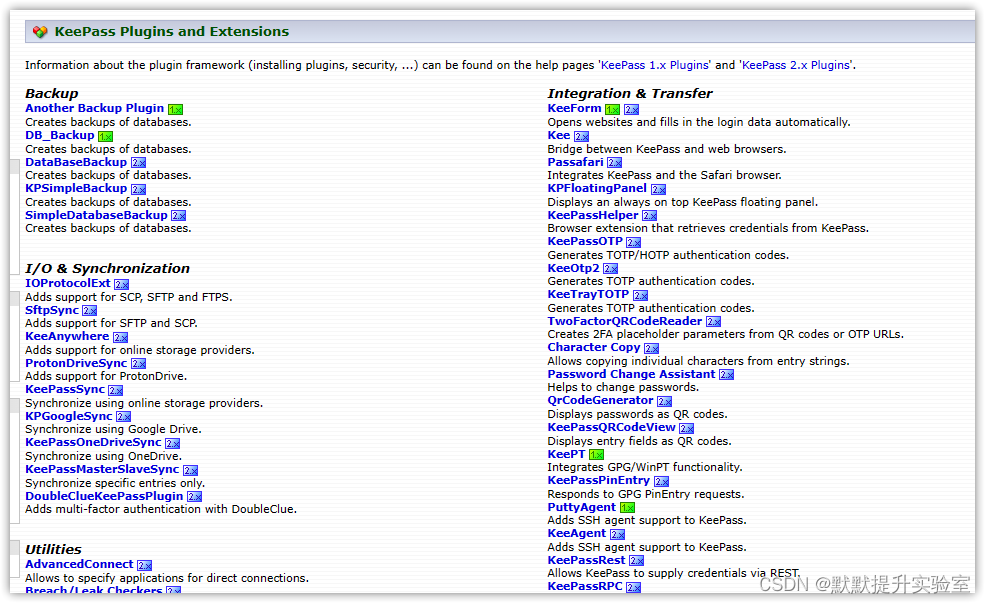985x603 pixels.
Task: Click the green 1.x badge next to KeeForm
Action: pyautogui.click(x=612, y=109)
